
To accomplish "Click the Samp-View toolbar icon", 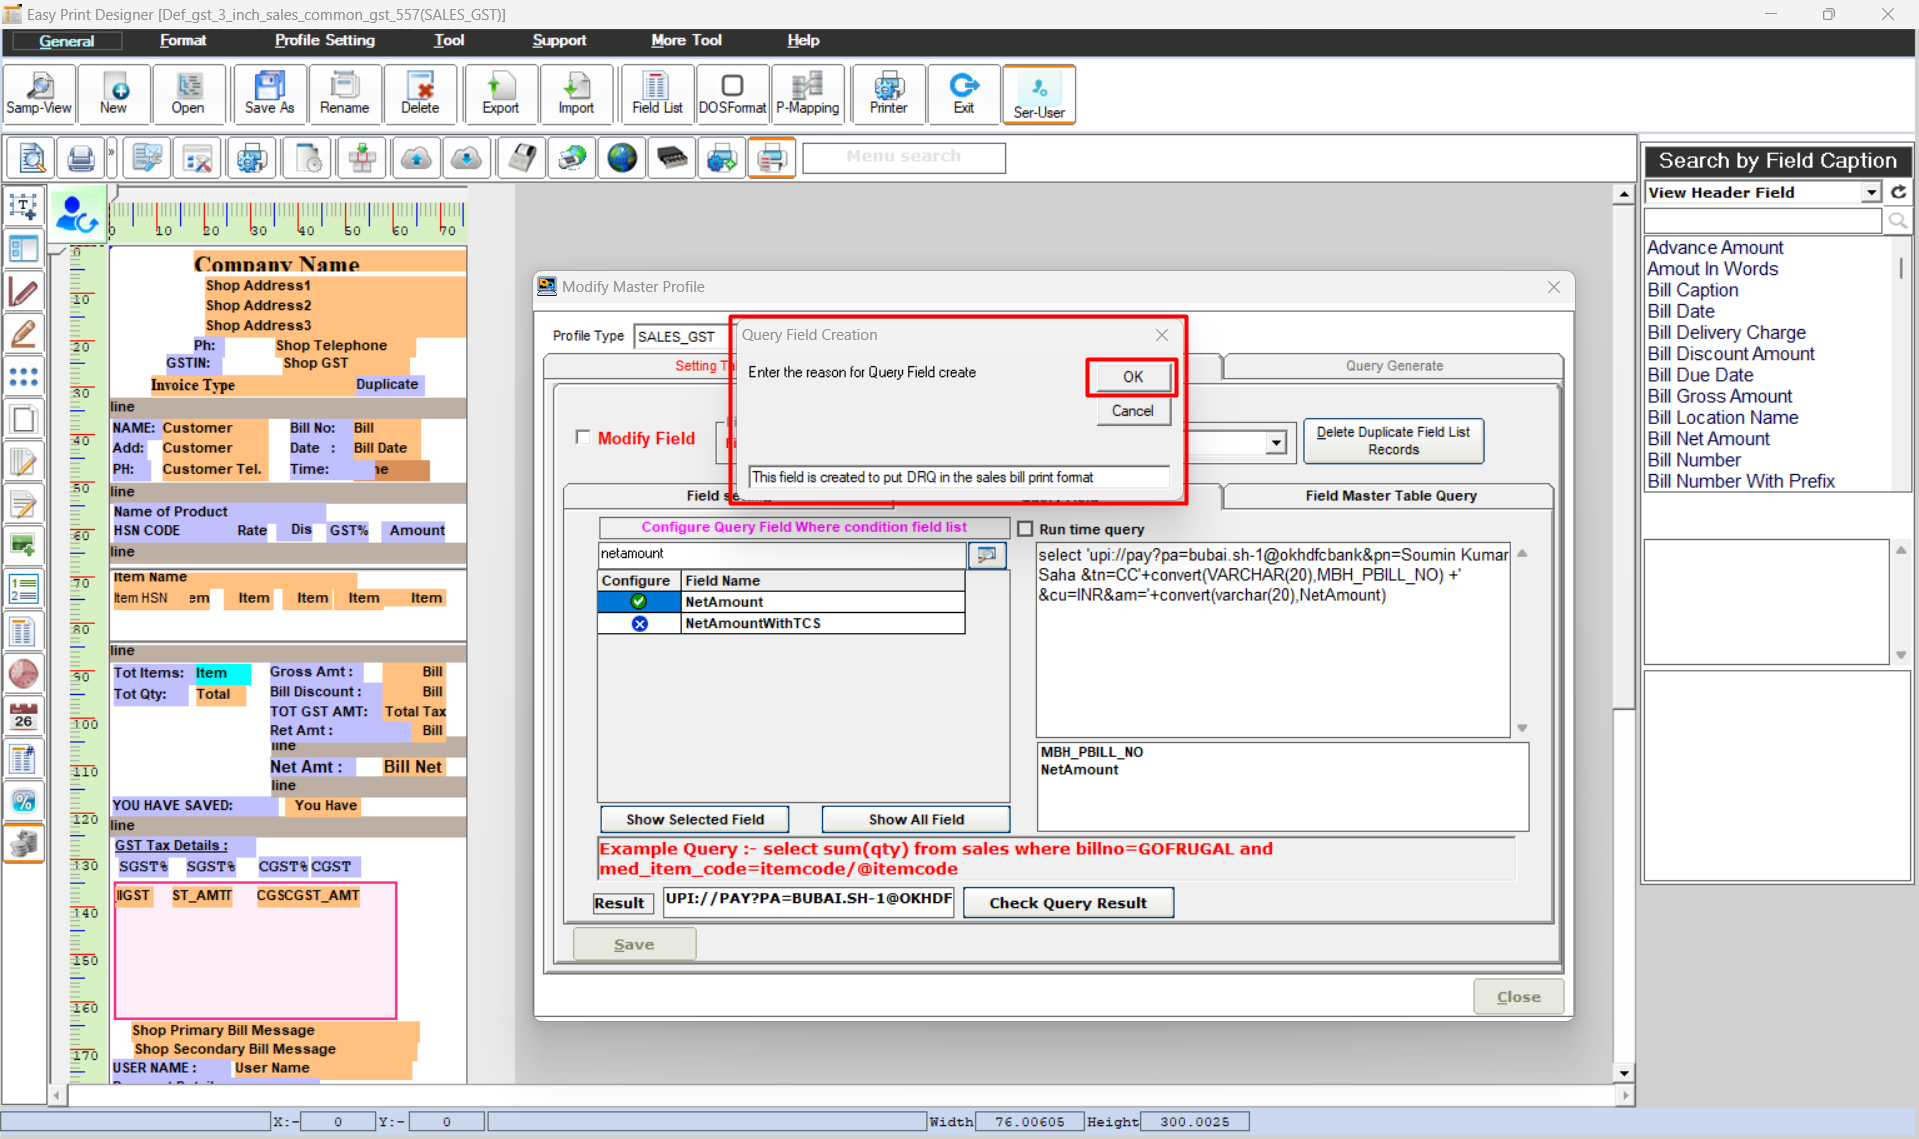I will tap(39, 94).
